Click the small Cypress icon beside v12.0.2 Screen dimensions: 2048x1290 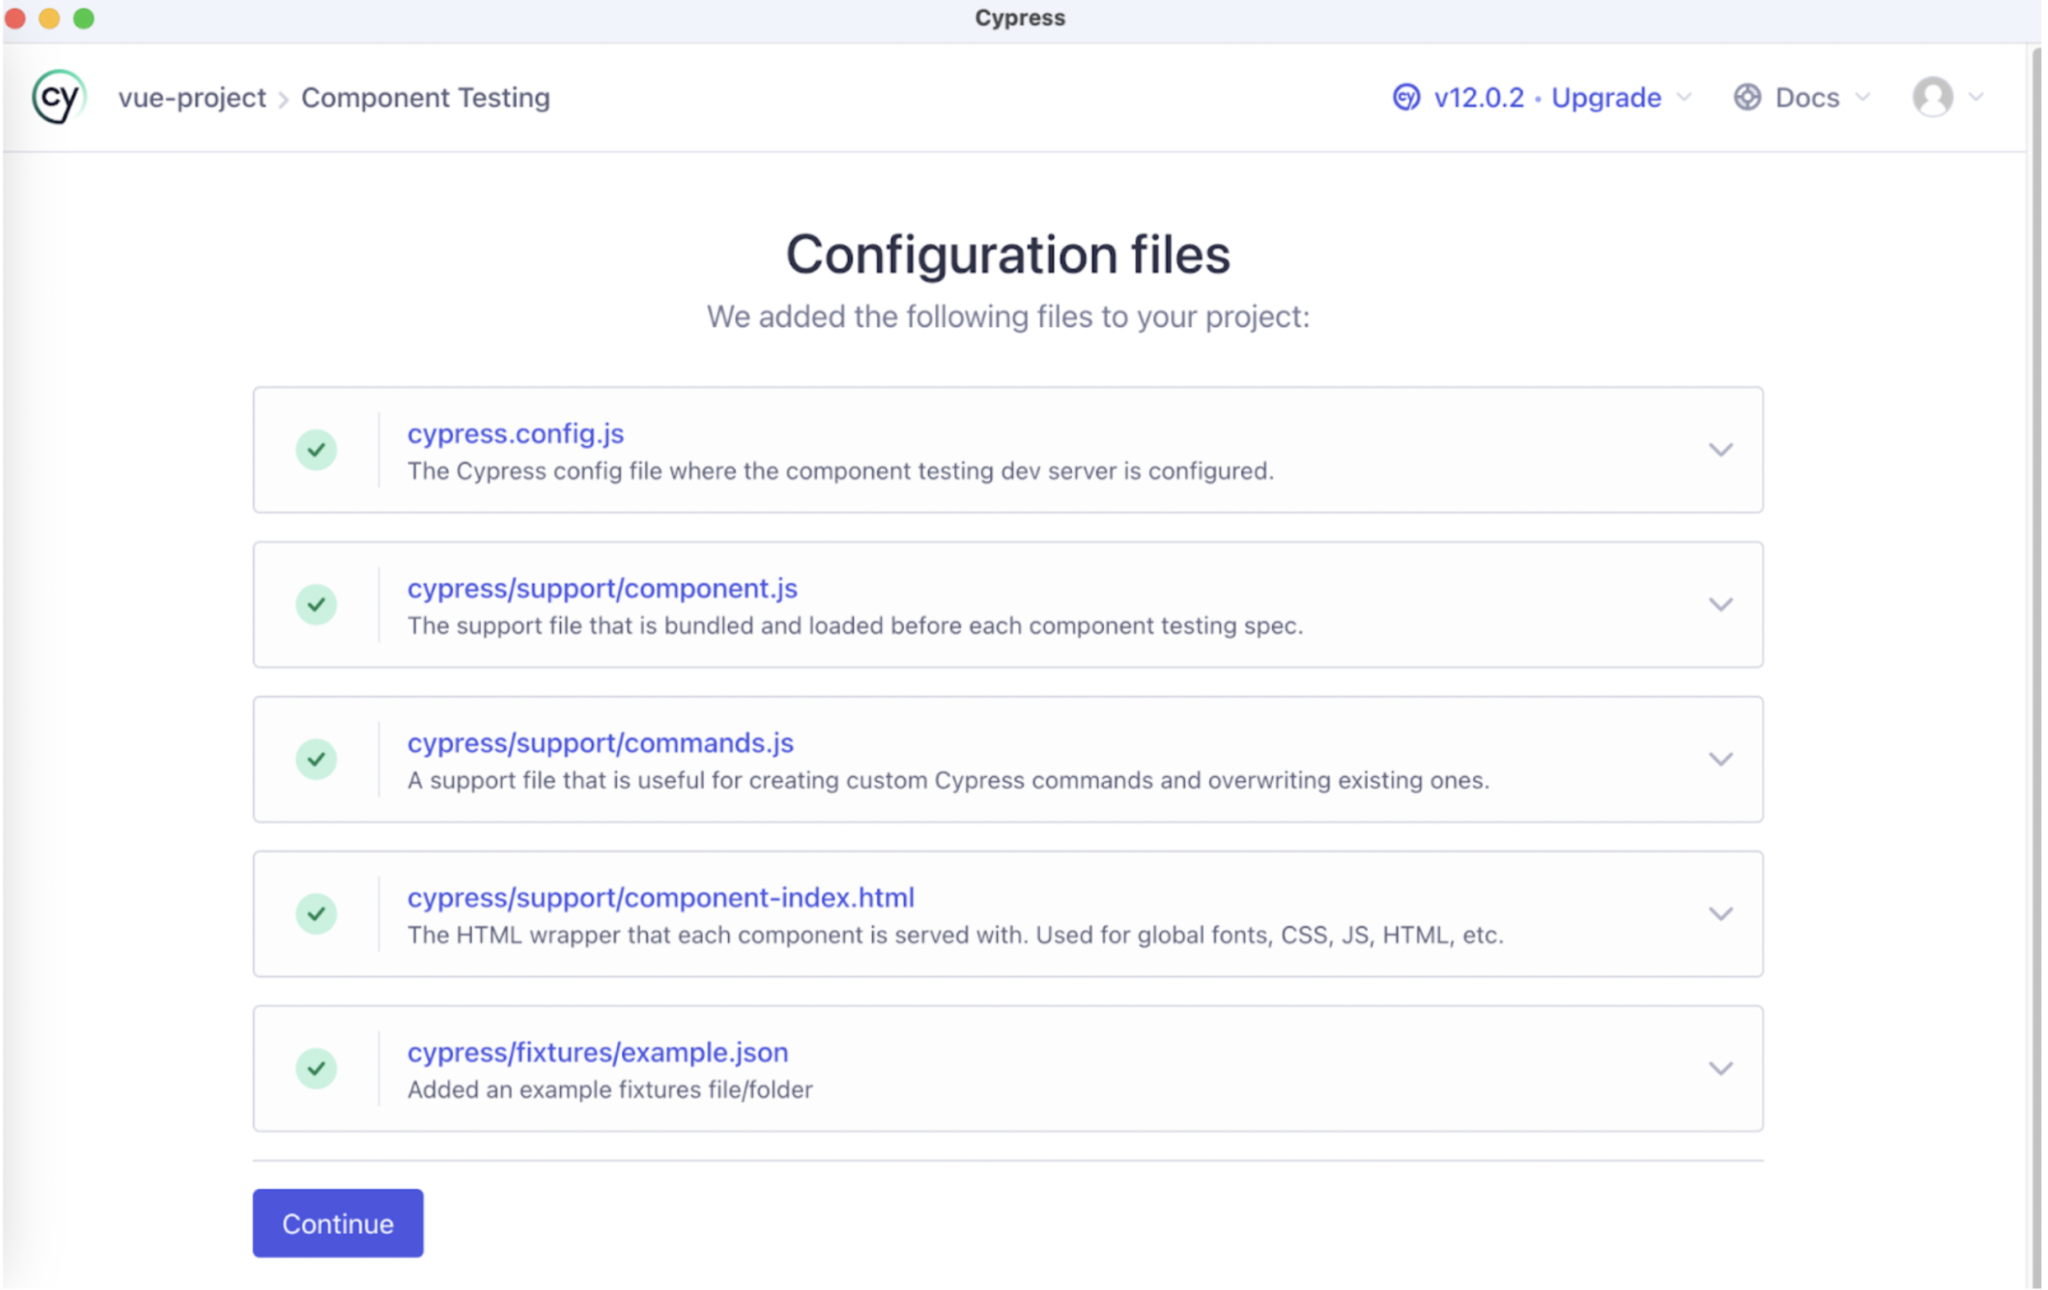[1406, 96]
